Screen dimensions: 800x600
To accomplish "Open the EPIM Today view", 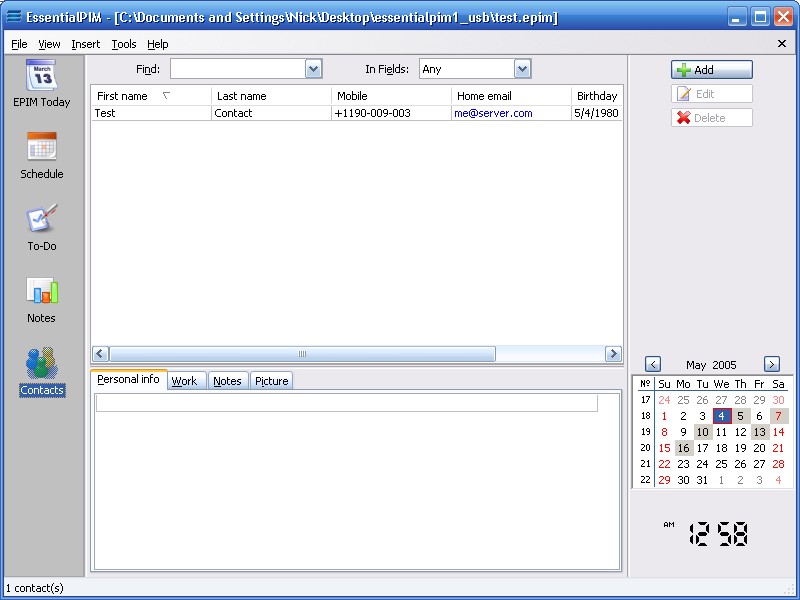I will [41, 83].
